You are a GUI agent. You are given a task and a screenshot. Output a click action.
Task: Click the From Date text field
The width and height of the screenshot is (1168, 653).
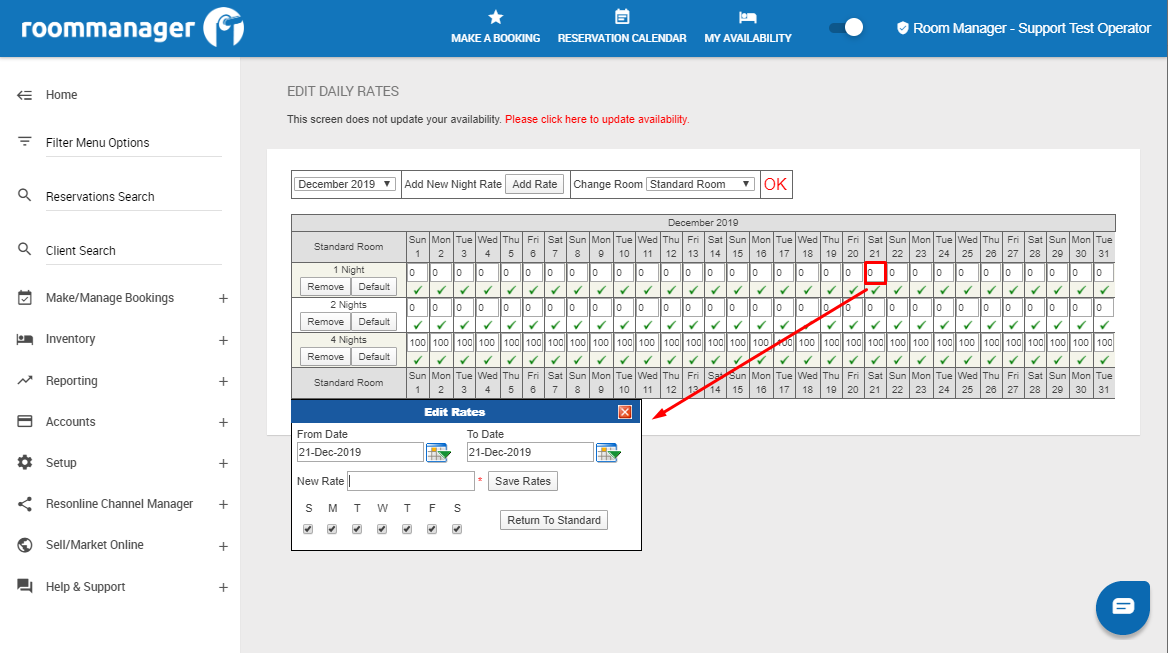(360, 452)
